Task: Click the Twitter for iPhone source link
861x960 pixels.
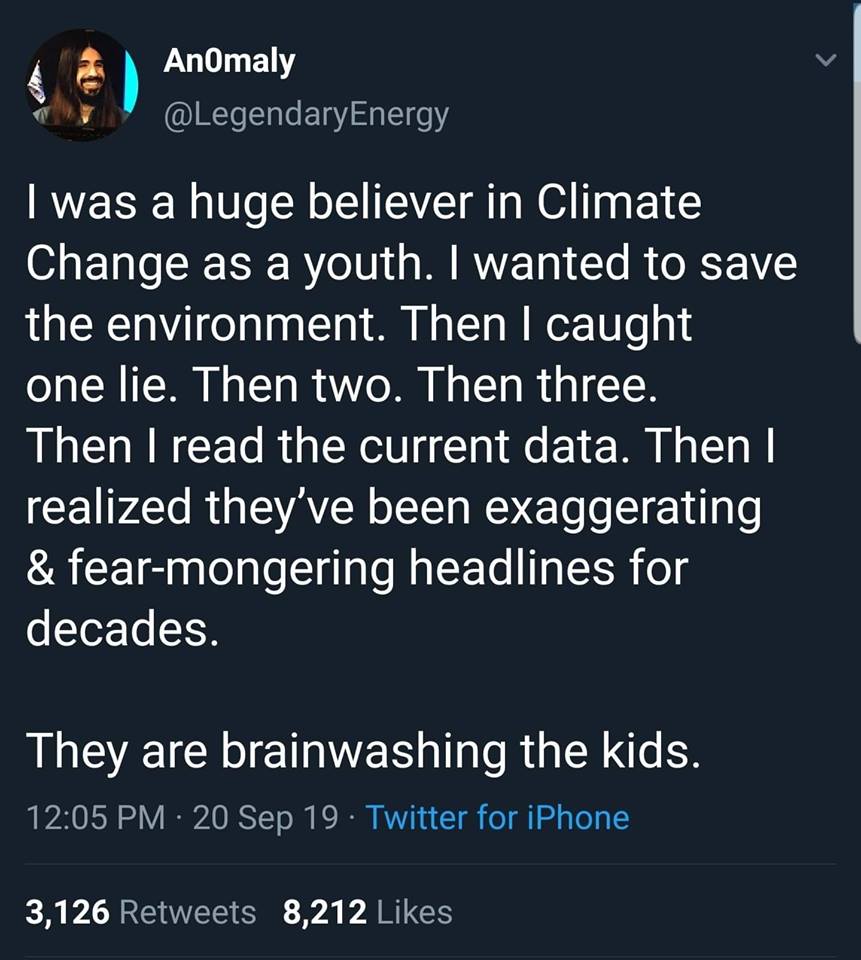Action: (x=497, y=817)
